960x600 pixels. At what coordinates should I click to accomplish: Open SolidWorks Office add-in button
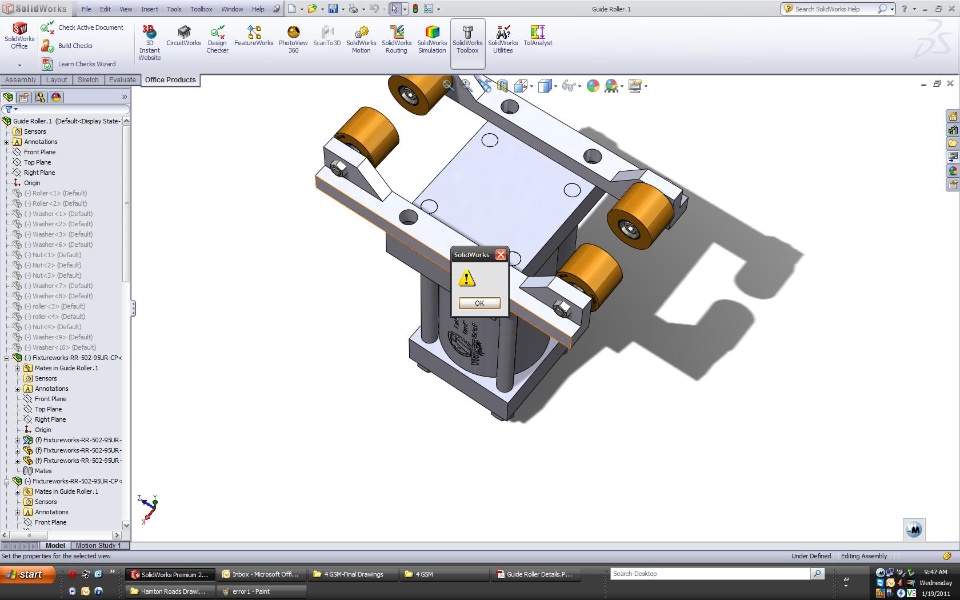click(19, 36)
